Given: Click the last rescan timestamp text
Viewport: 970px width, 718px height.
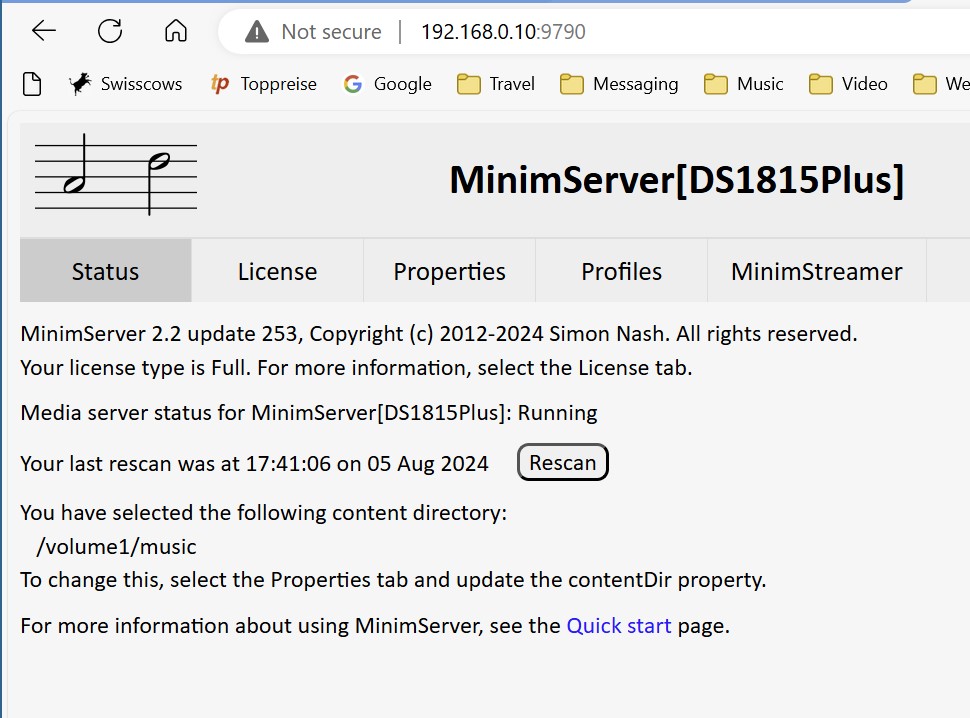Looking at the screenshot, I should click(254, 464).
